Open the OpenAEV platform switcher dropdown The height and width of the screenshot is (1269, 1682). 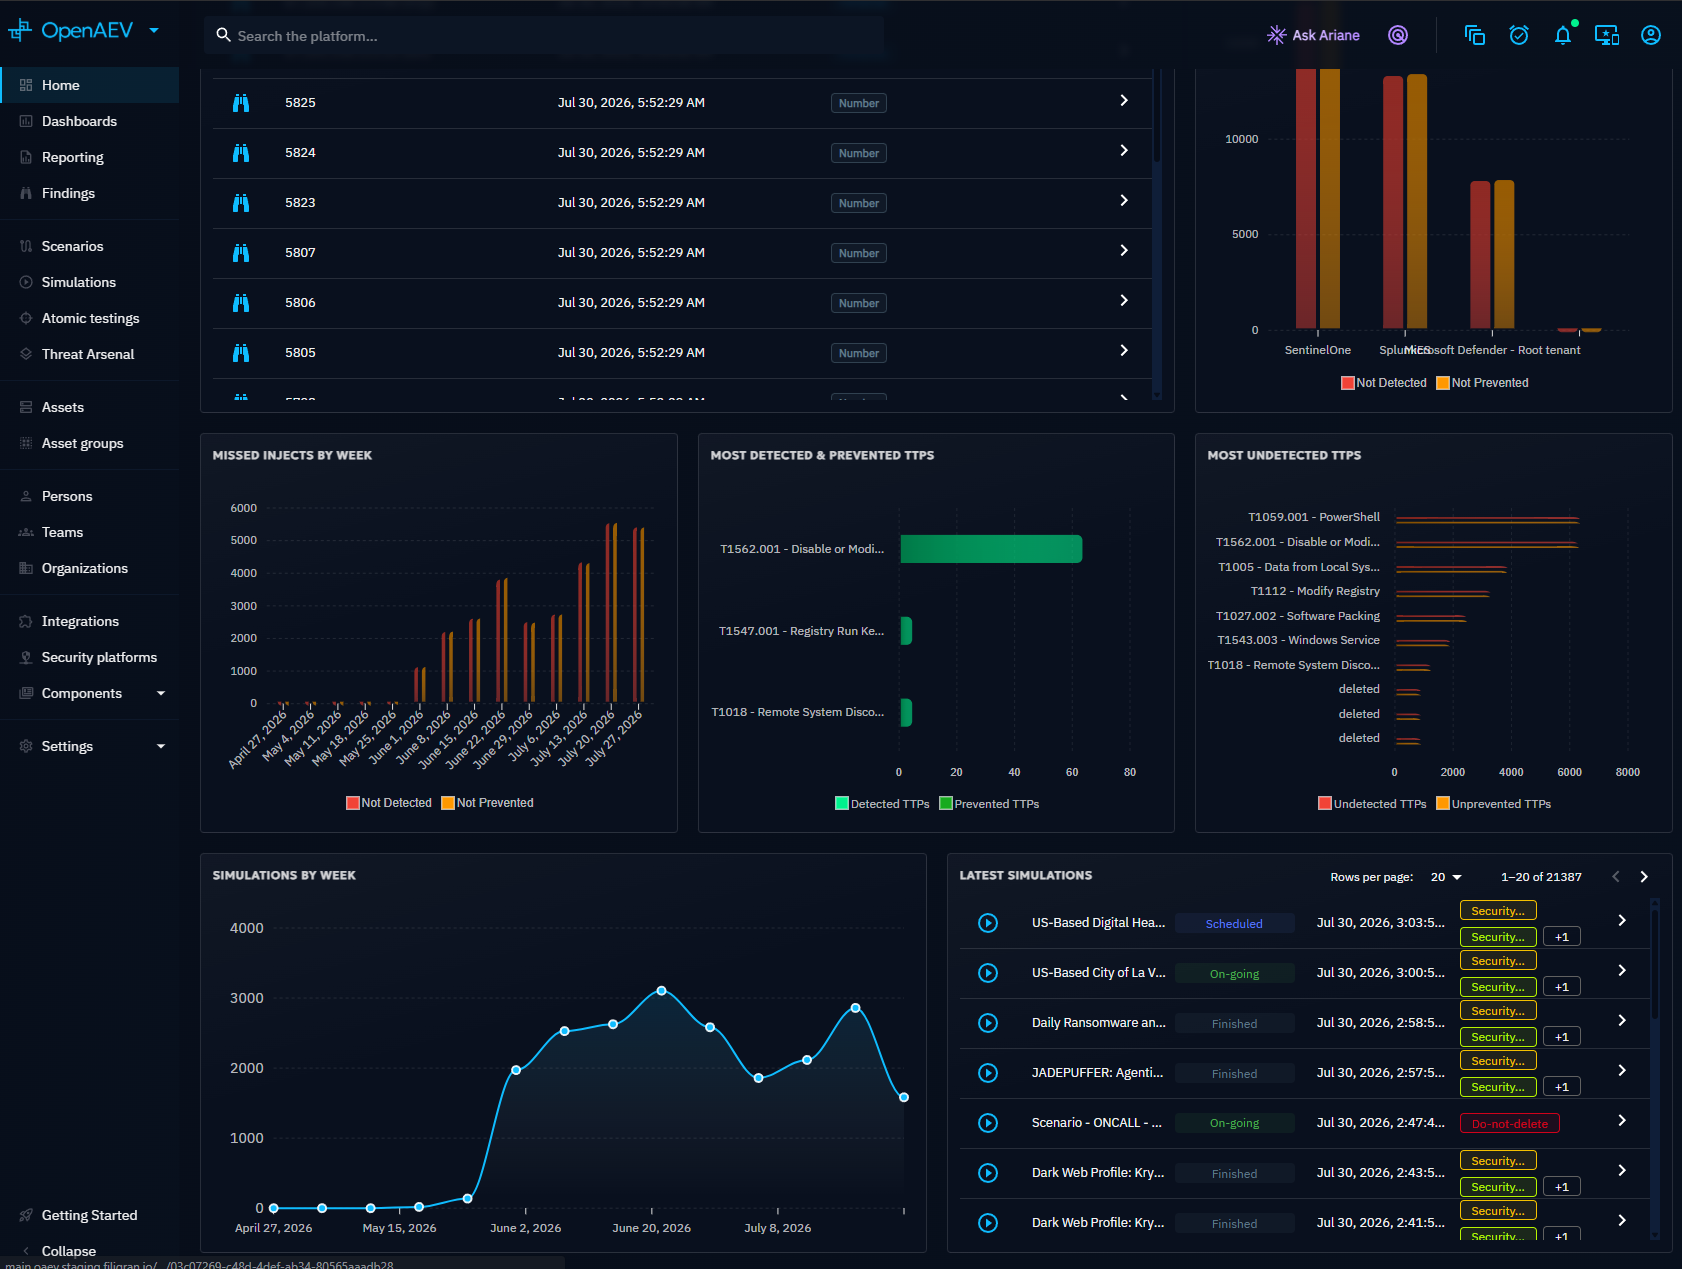[x=154, y=31]
